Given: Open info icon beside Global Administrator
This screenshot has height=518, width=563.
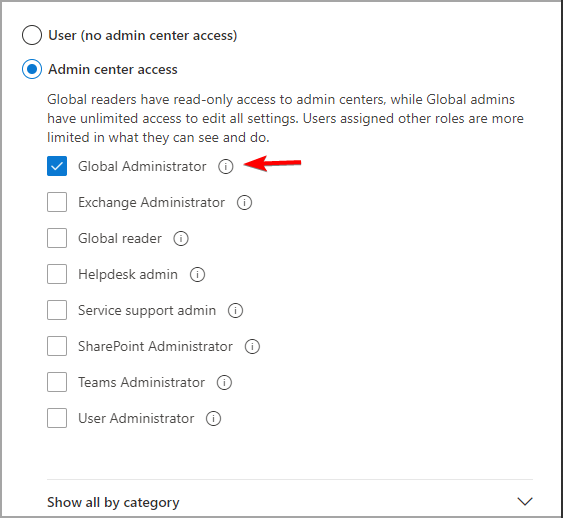Looking at the screenshot, I should 225,167.
